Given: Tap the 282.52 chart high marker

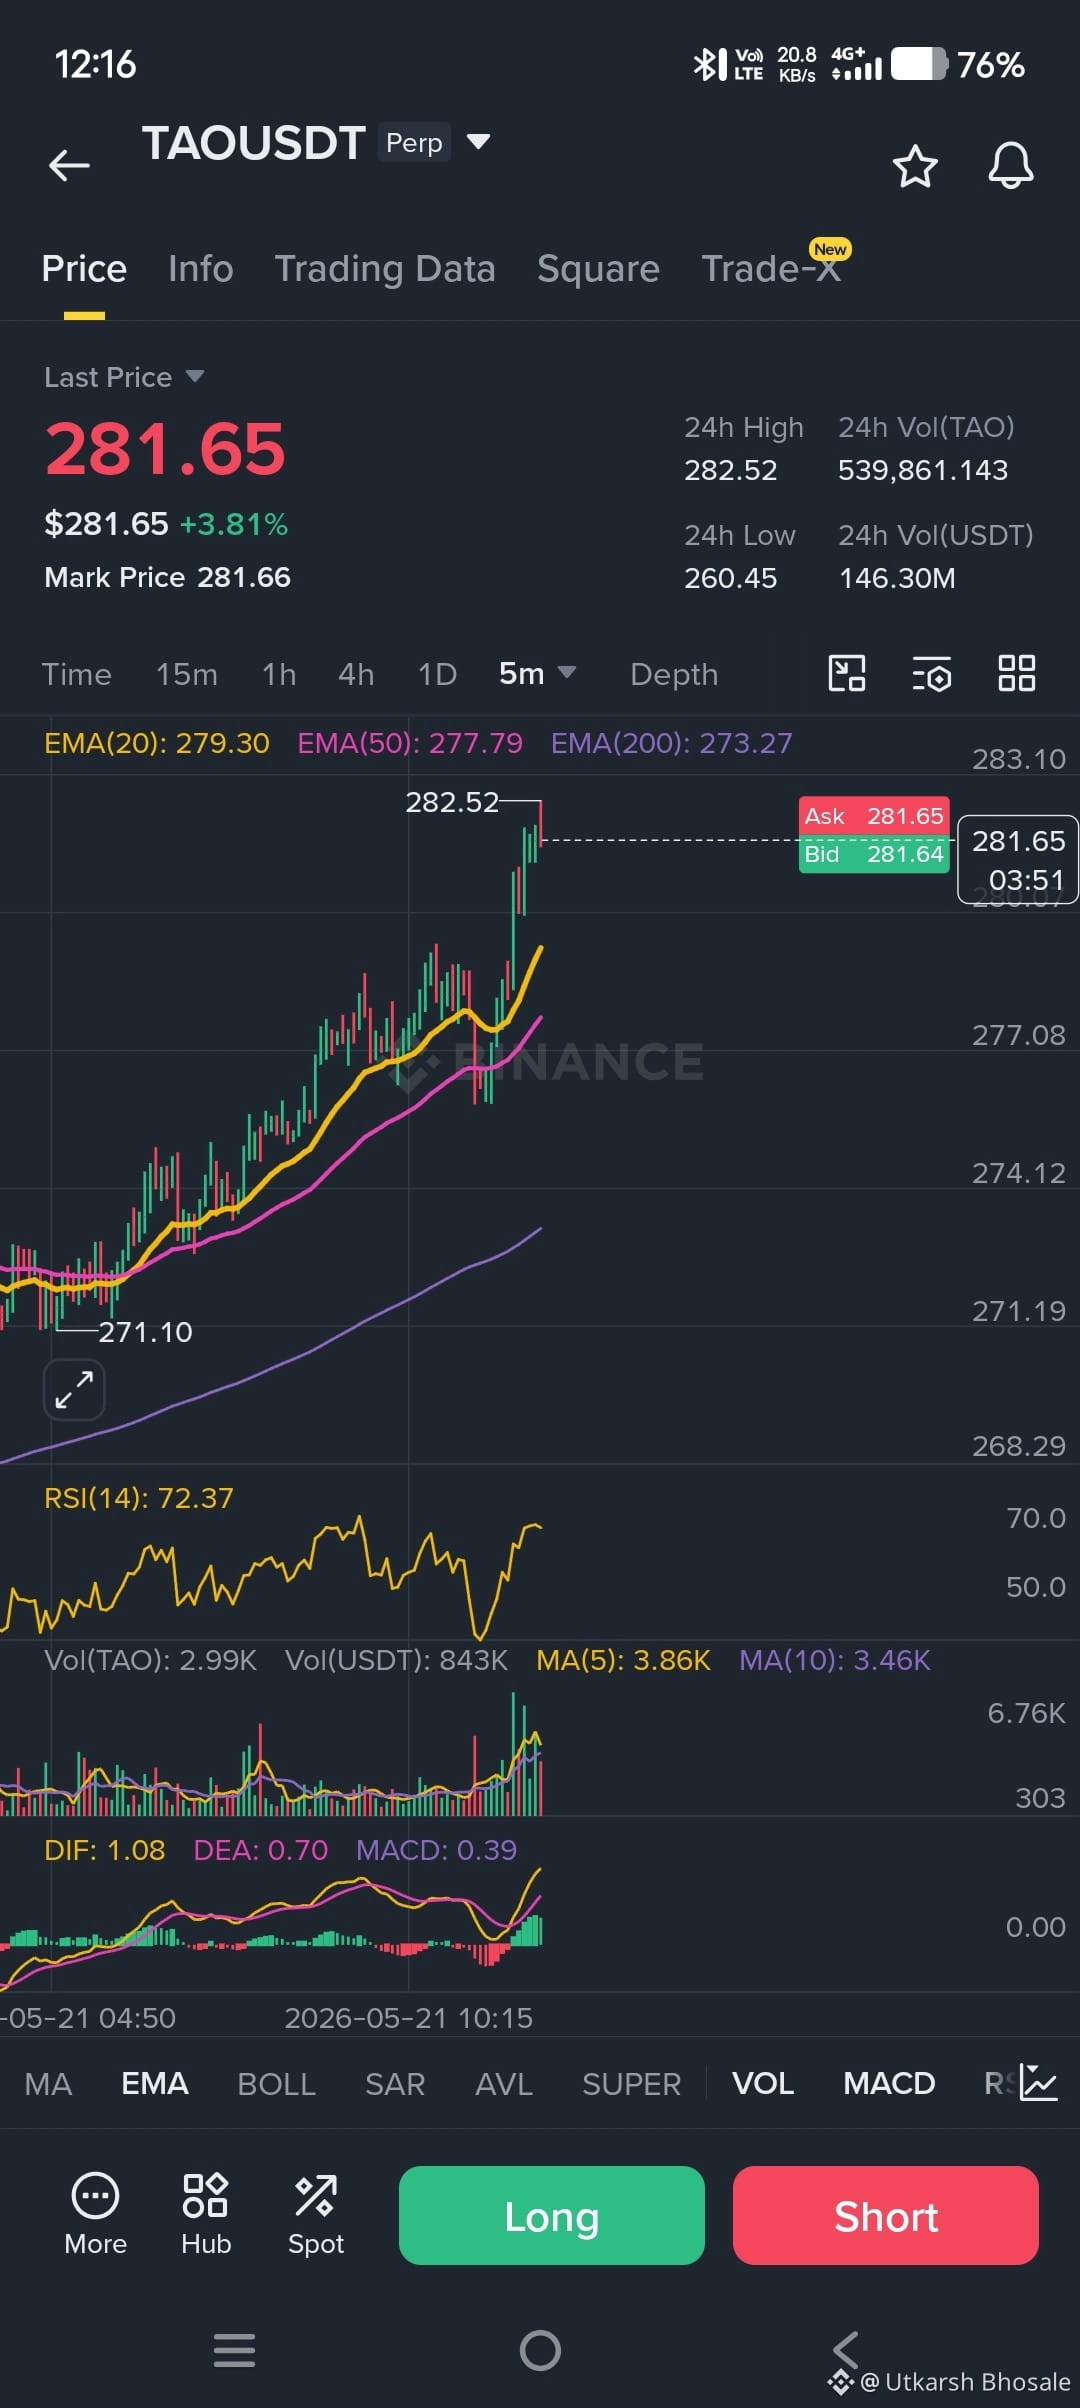Looking at the screenshot, I should (452, 802).
